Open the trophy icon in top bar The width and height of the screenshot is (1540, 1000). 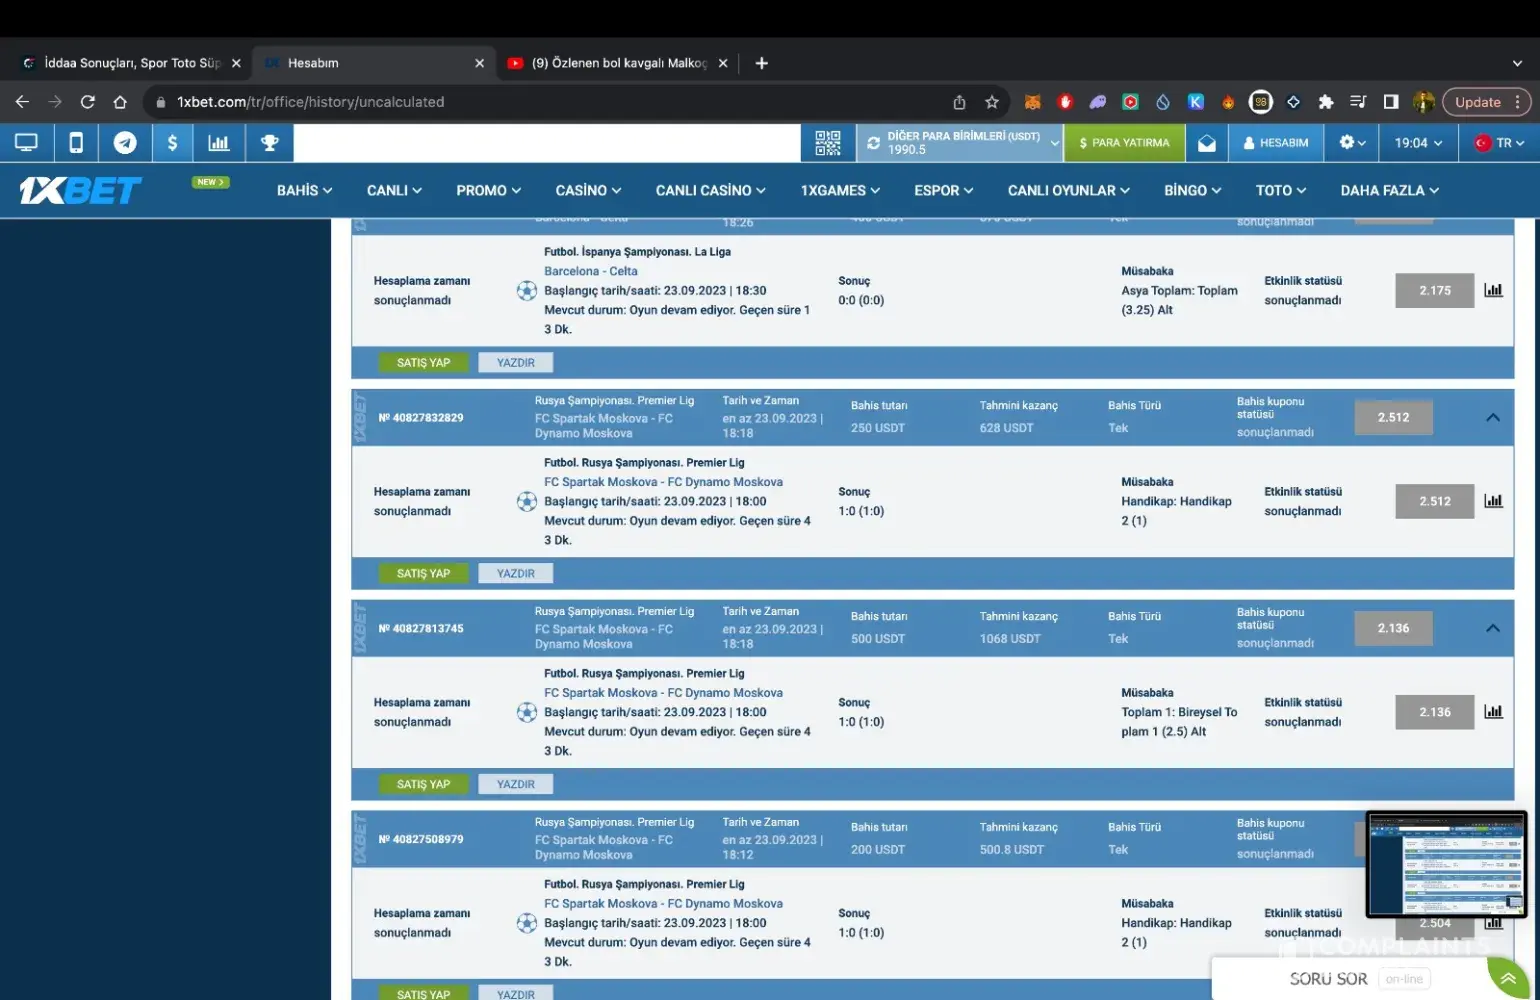(269, 143)
